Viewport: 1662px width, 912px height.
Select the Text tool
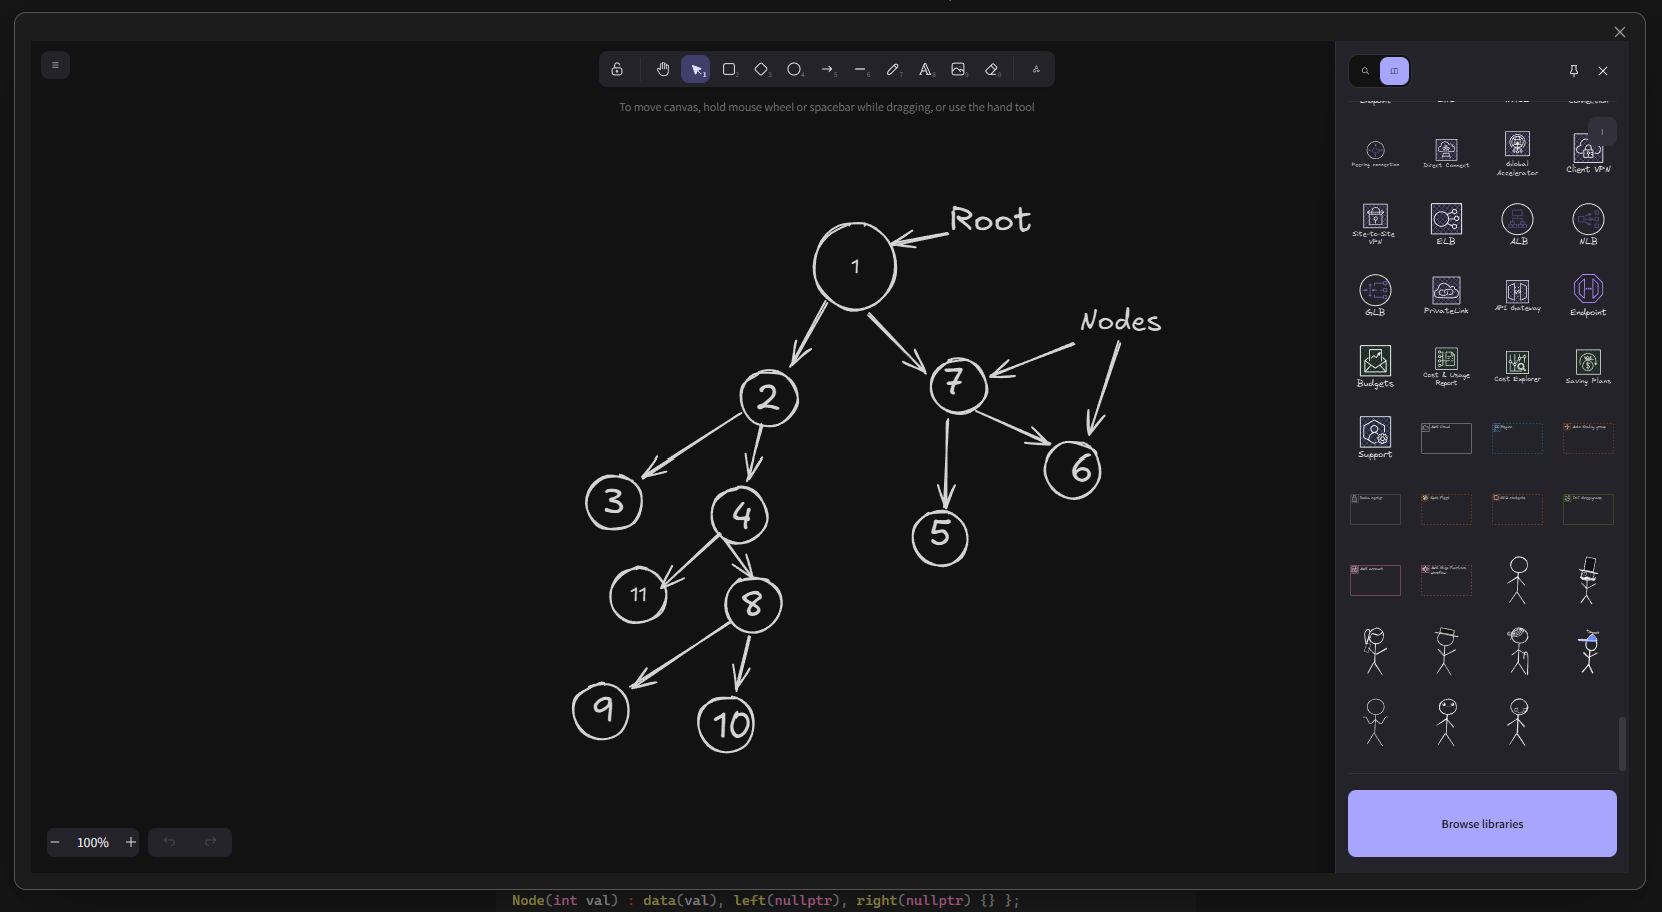pyautogui.click(x=926, y=69)
